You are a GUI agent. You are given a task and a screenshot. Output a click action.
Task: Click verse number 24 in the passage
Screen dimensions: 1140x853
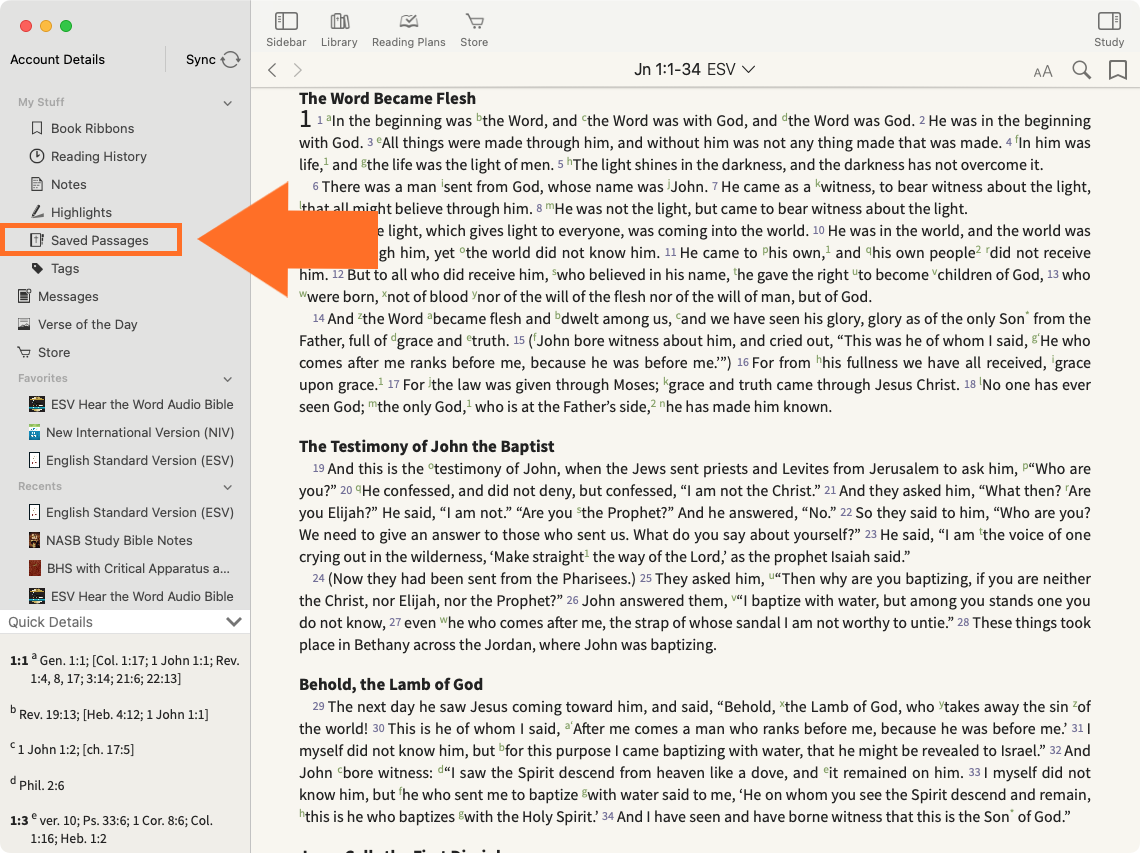tap(318, 579)
